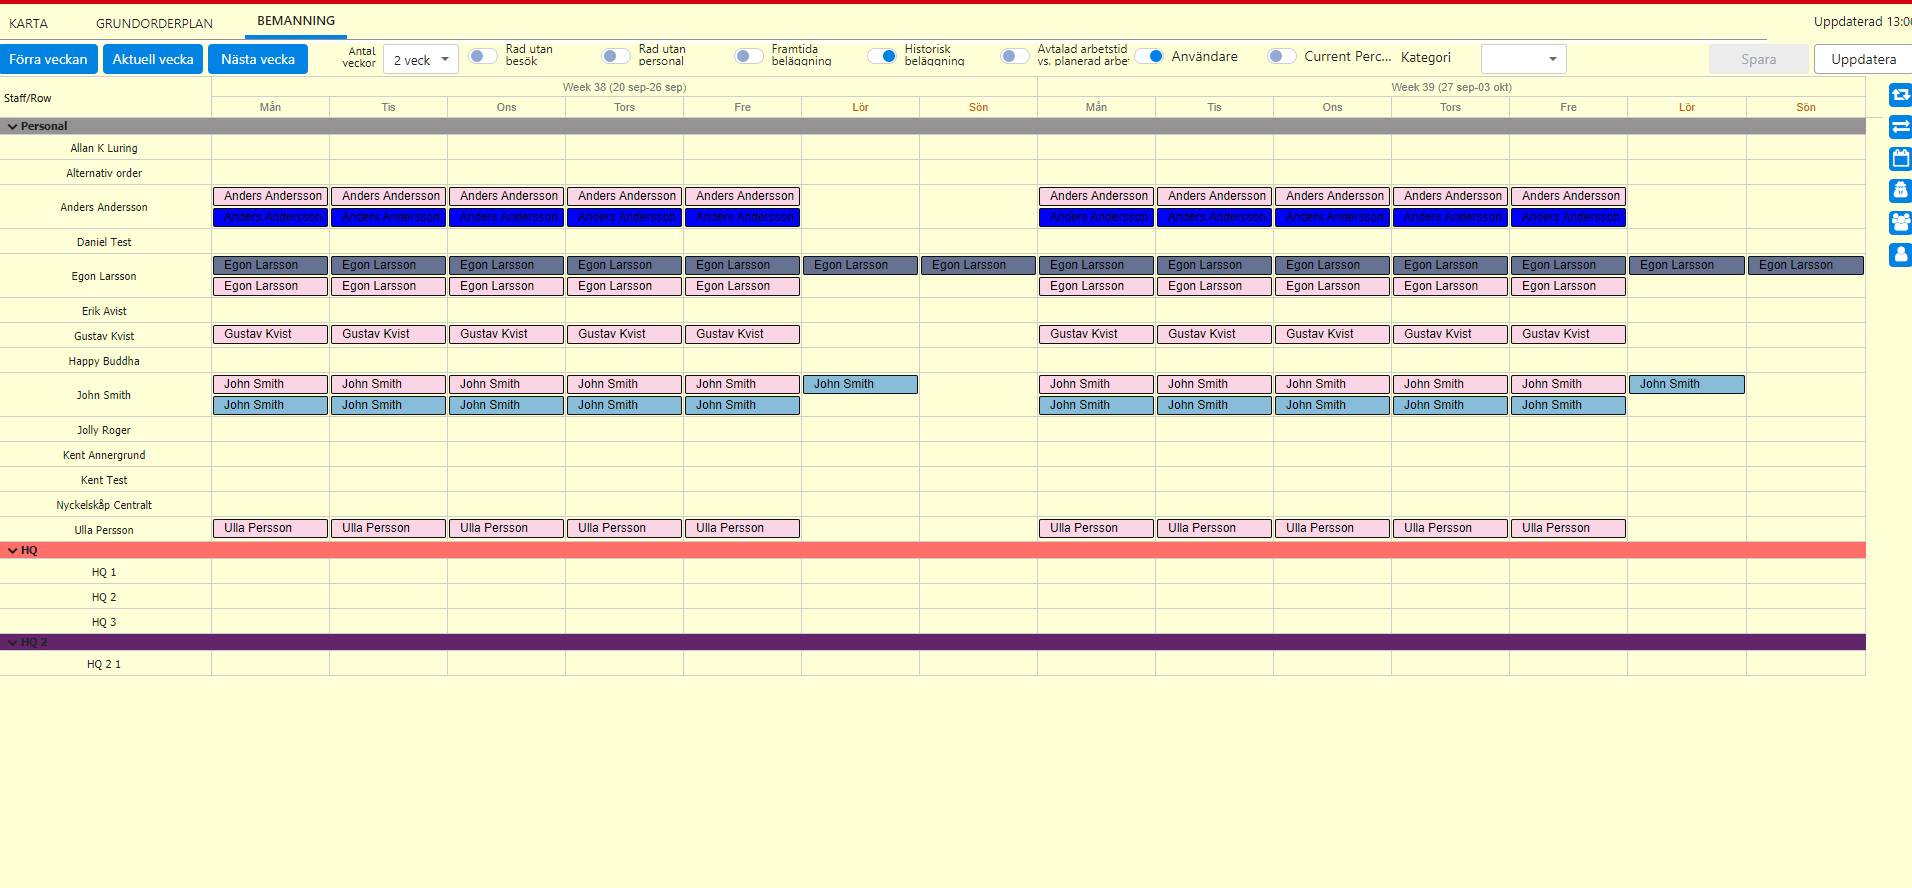Click John Smith blue shift on Saturday week 38
This screenshot has width=1912, height=888.
pyautogui.click(x=860, y=384)
